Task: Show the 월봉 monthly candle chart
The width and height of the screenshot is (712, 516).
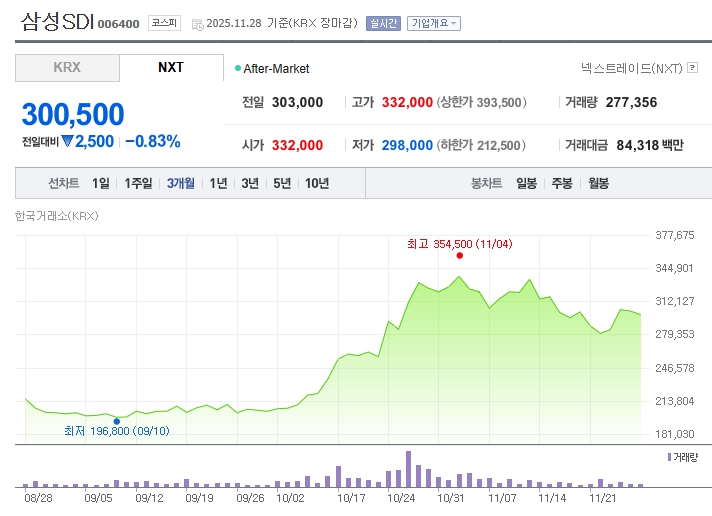Action: click(x=598, y=183)
